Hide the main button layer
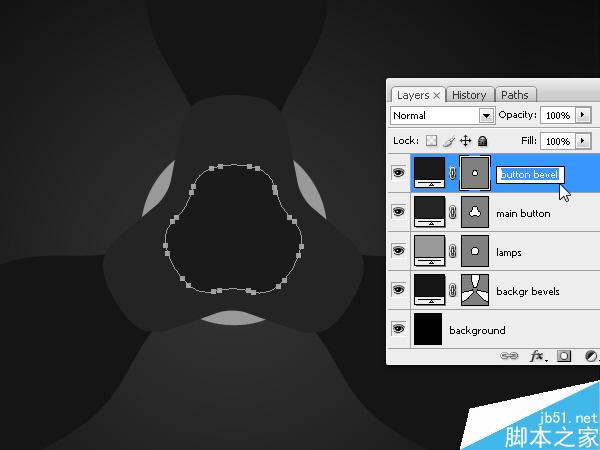600x450 pixels. (398, 212)
